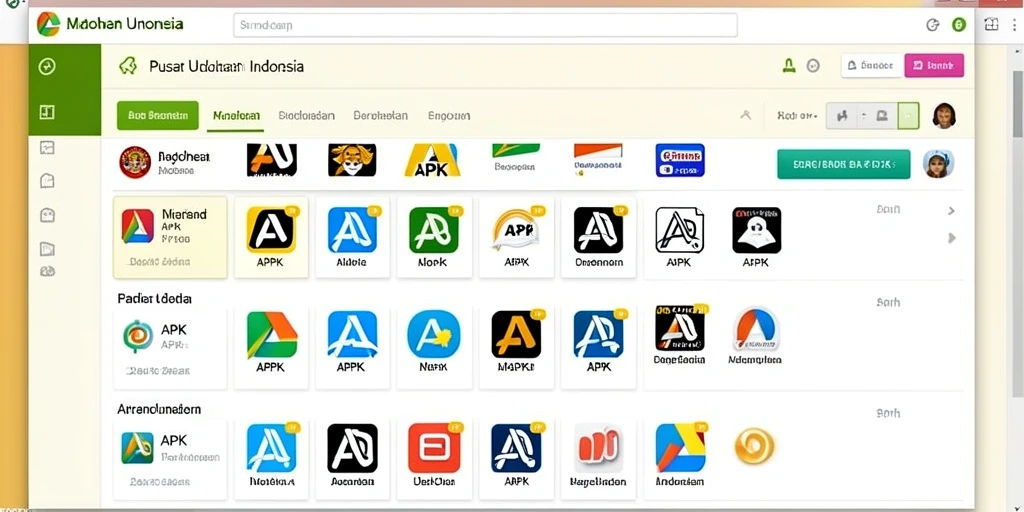This screenshot has height=512, width=1024.
Task: Click the blue badge icon in top row
Action: (x=680, y=161)
